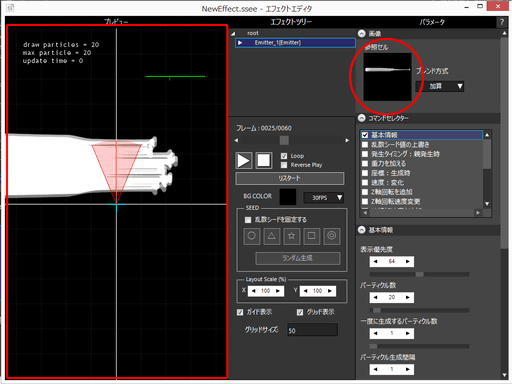Click the frame timeline slider thumb

[x=284, y=140]
